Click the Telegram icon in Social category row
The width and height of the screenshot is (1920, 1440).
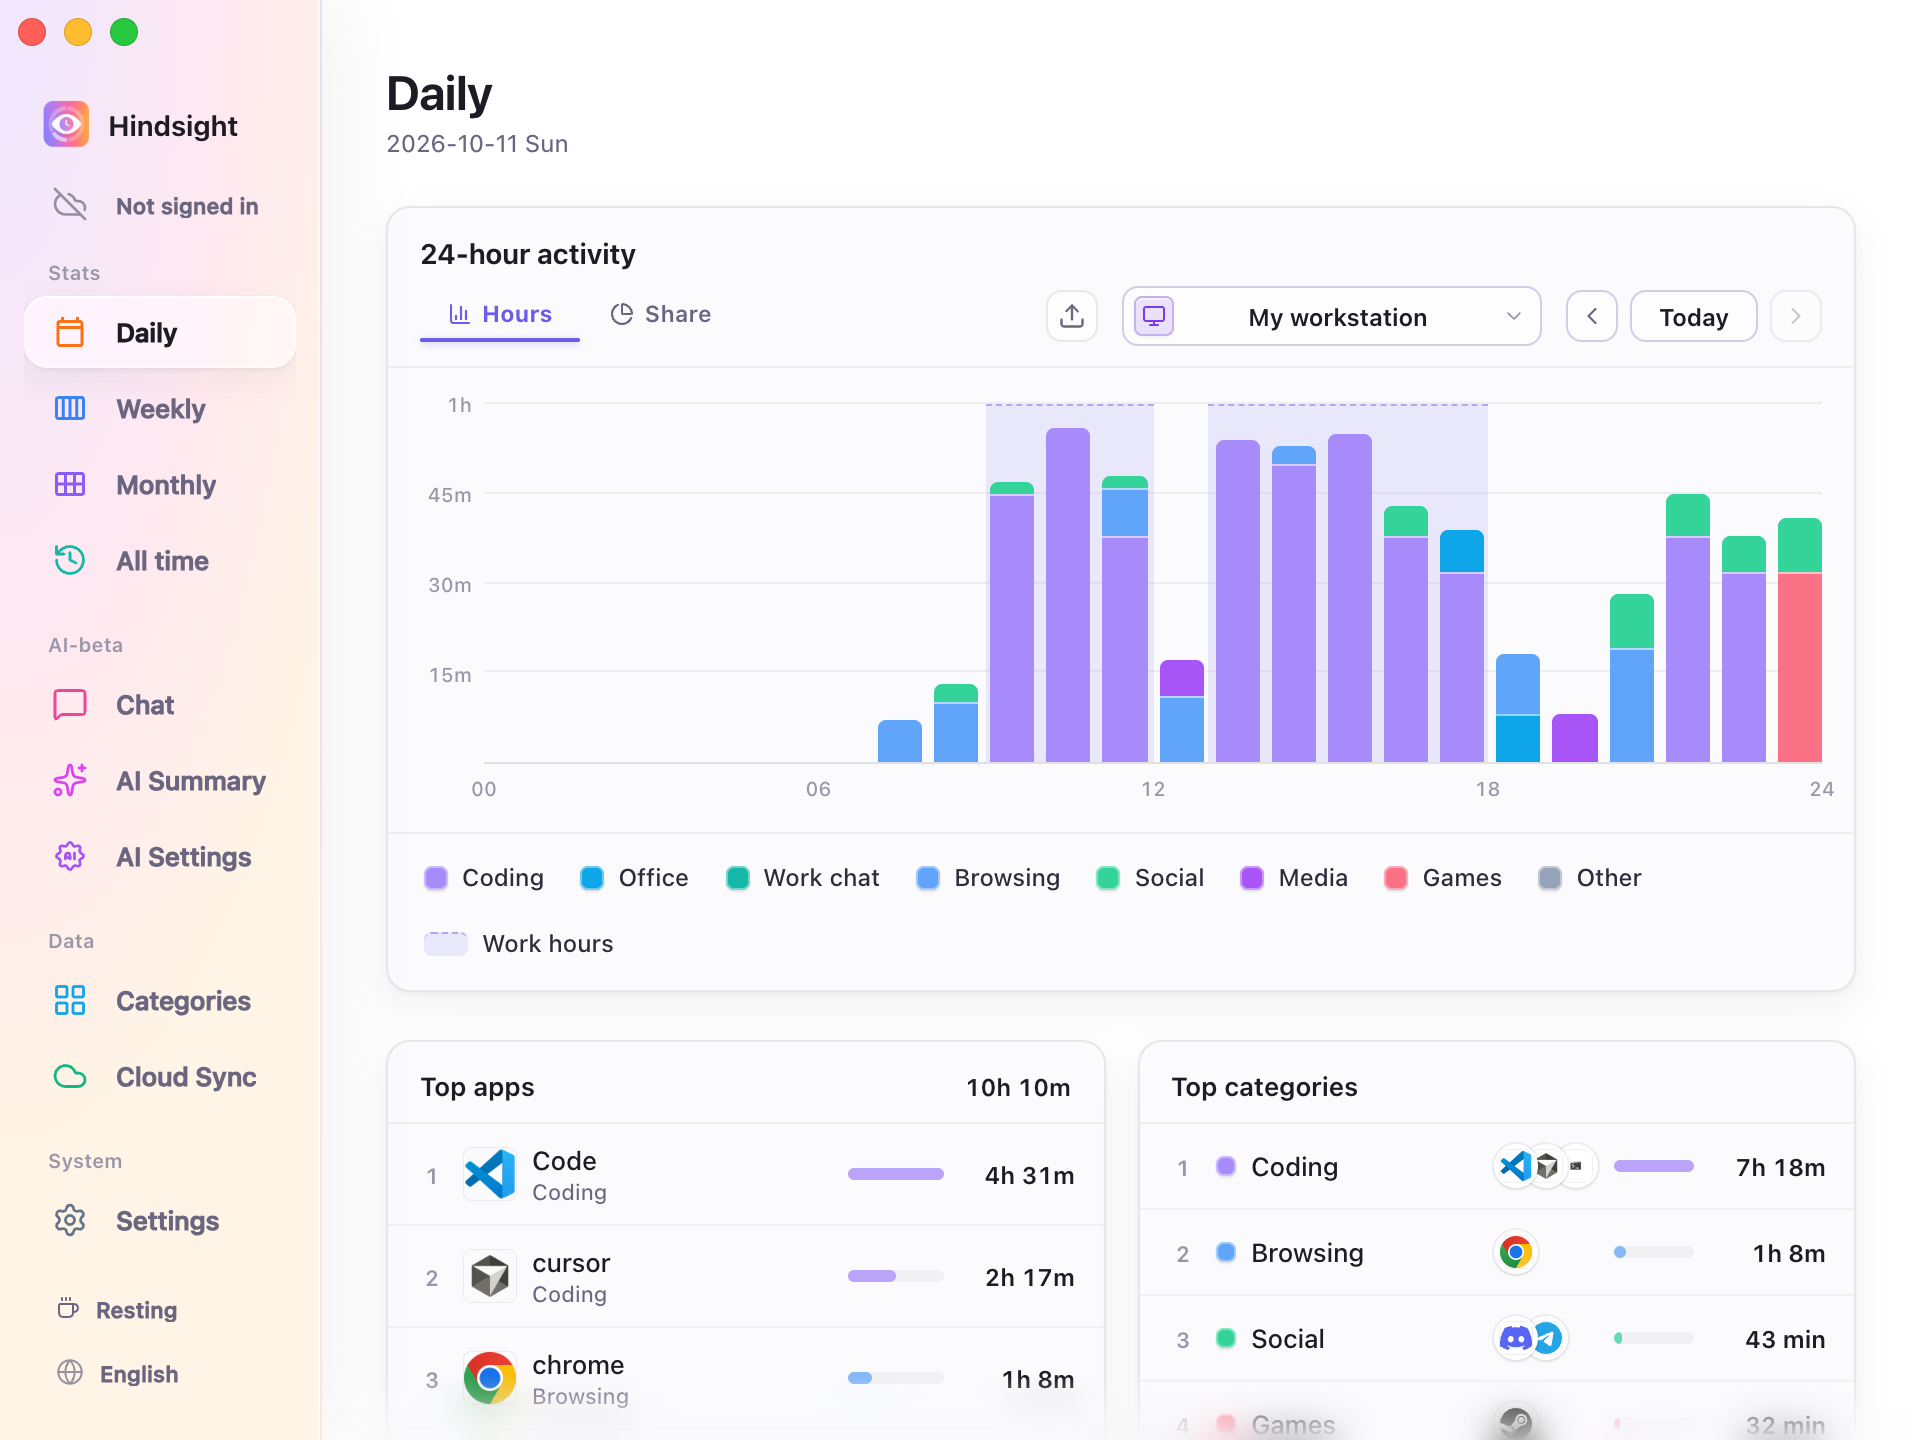pos(1547,1338)
